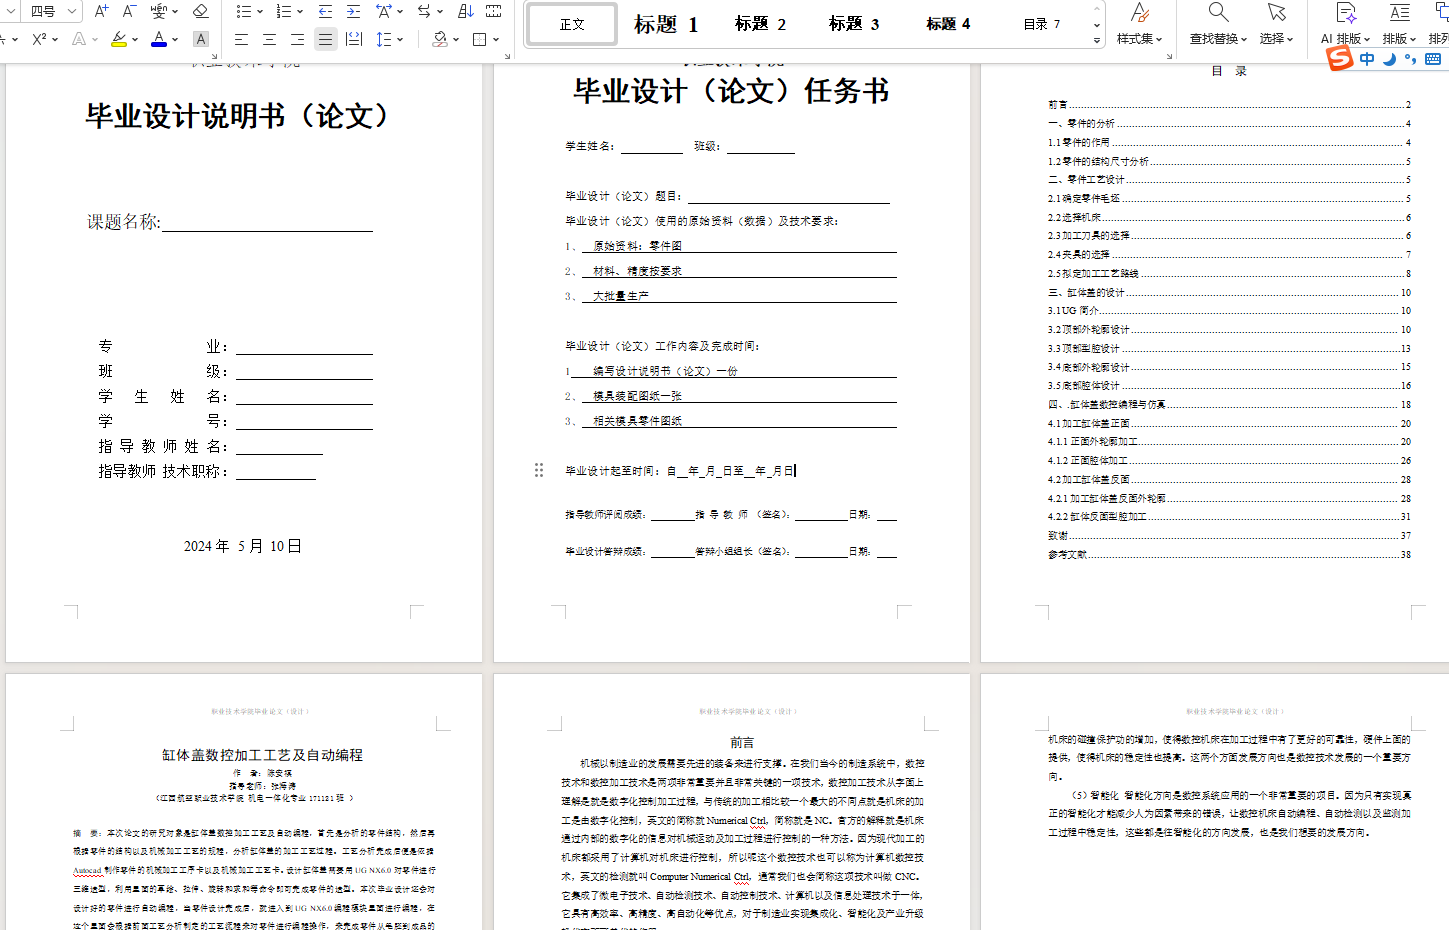Click the Sogou input method S logo

coord(1340,59)
